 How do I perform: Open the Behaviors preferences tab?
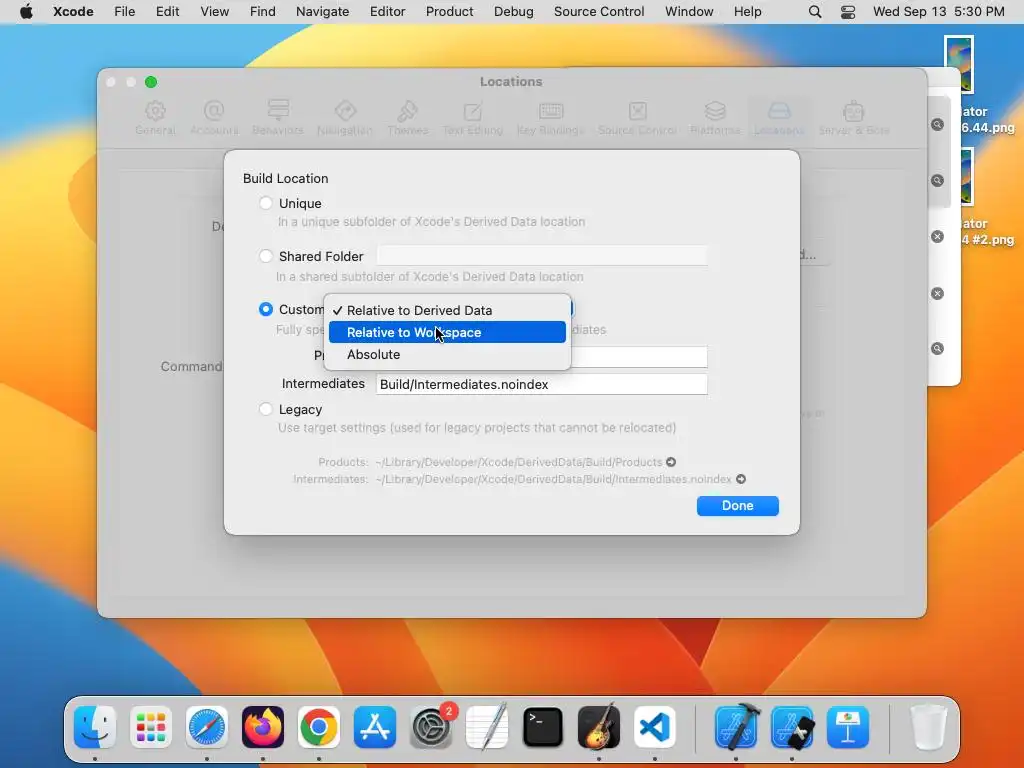pos(278,118)
